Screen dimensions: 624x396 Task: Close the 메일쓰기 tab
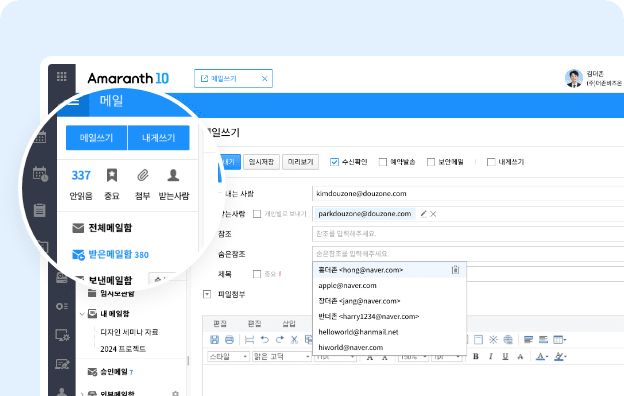[x=264, y=79]
